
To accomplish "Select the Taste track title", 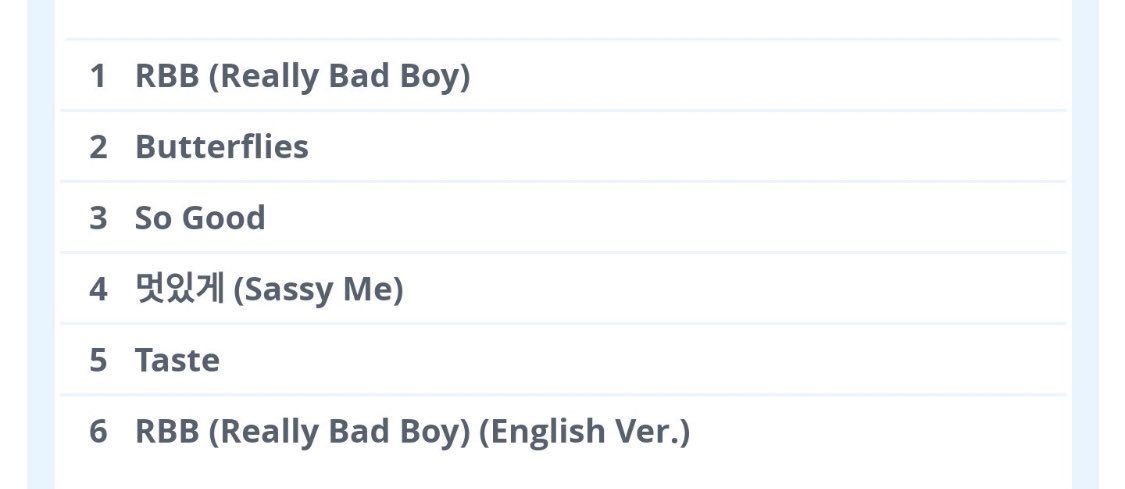I will [x=177, y=360].
